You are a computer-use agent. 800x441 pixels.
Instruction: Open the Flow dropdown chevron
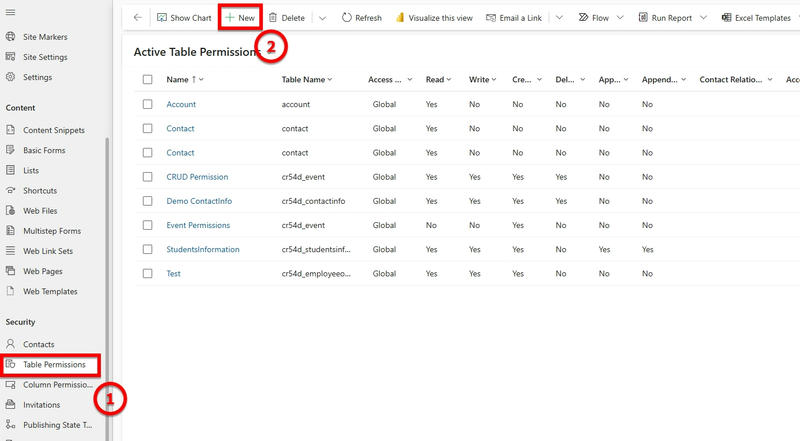pyautogui.click(x=620, y=18)
